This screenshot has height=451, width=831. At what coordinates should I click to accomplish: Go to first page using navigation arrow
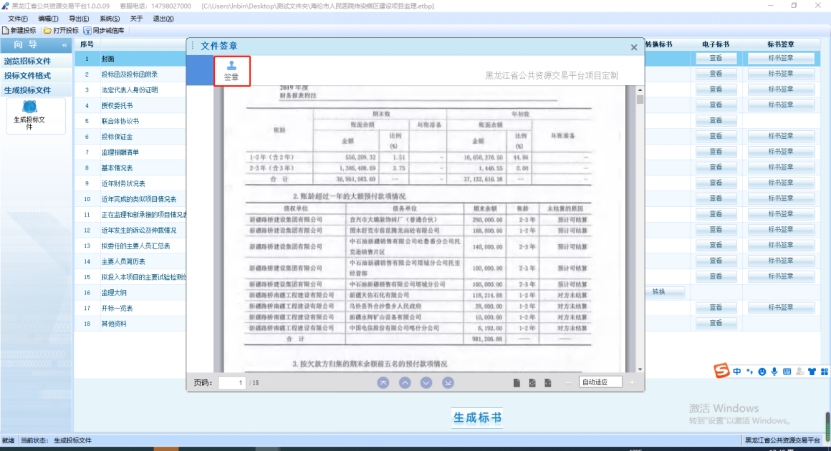click(x=382, y=382)
